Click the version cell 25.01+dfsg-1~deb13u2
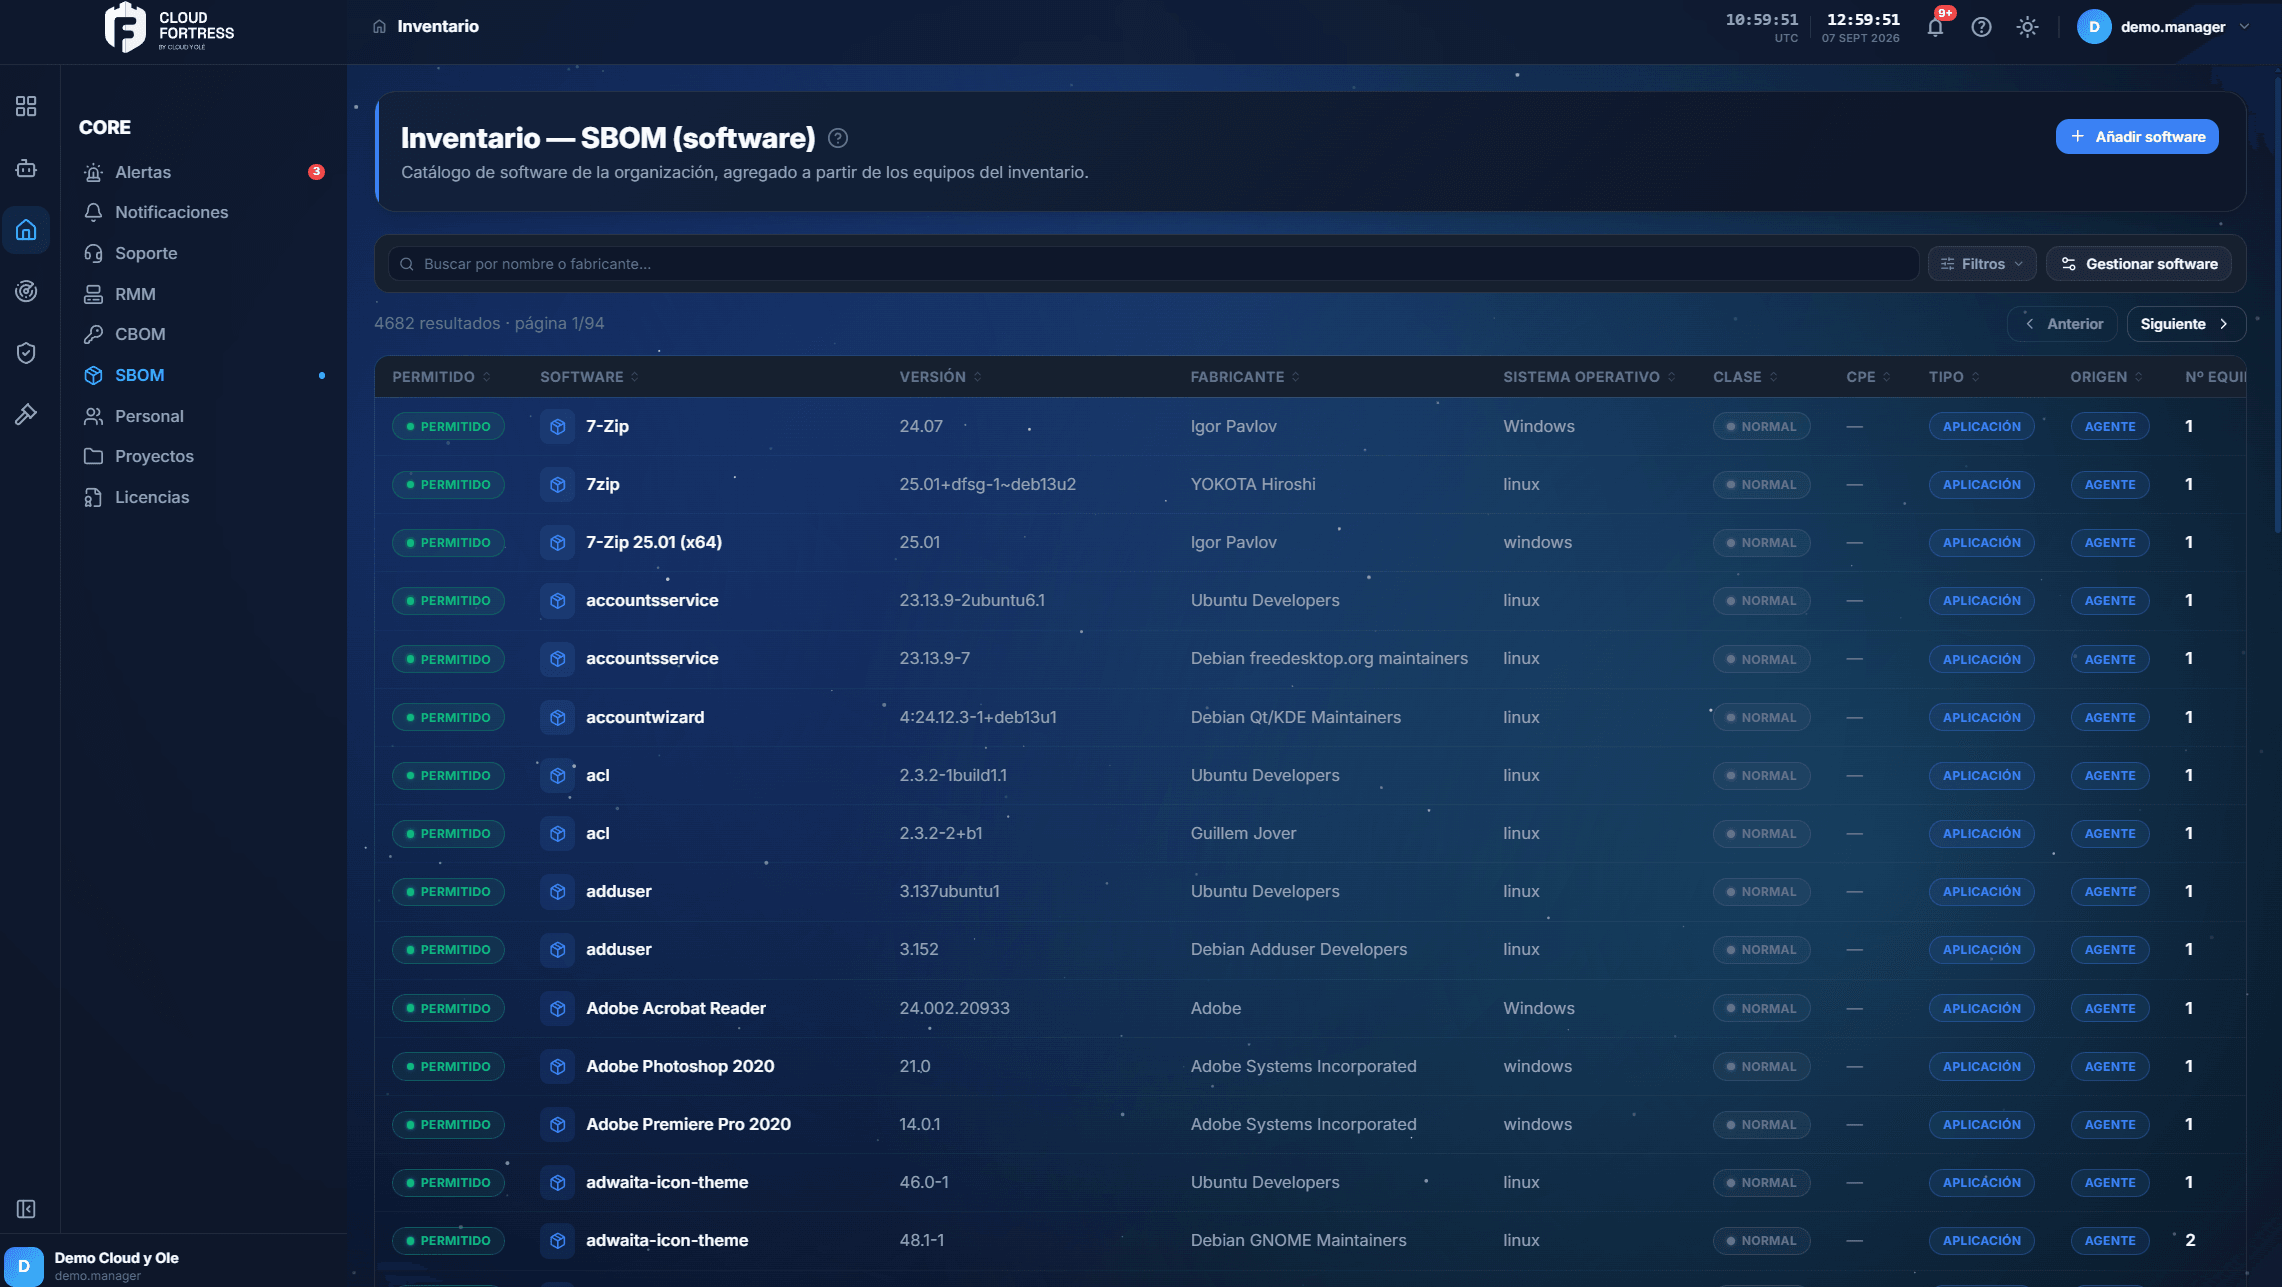This screenshot has width=2282, height=1287. coord(987,484)
